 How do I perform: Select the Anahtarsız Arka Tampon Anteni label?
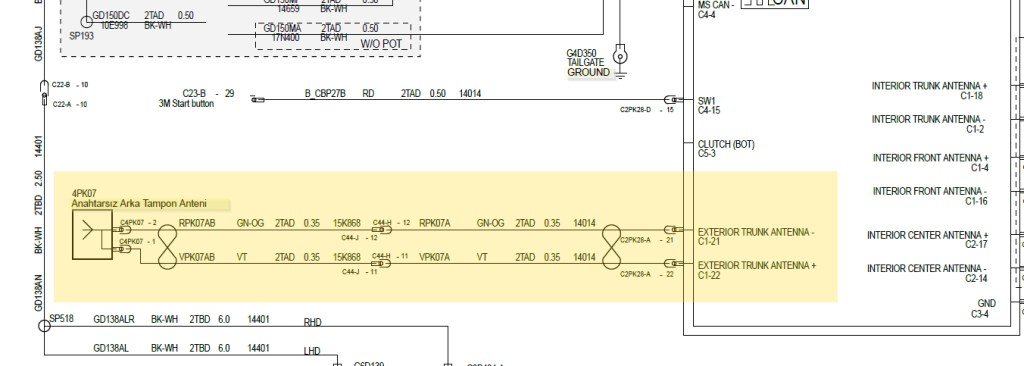(x=139, y=204)
